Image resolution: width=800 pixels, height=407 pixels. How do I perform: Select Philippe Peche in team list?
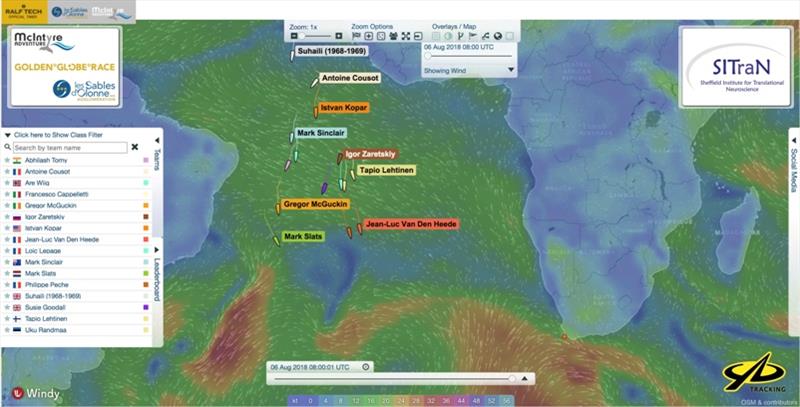point(46,285)
